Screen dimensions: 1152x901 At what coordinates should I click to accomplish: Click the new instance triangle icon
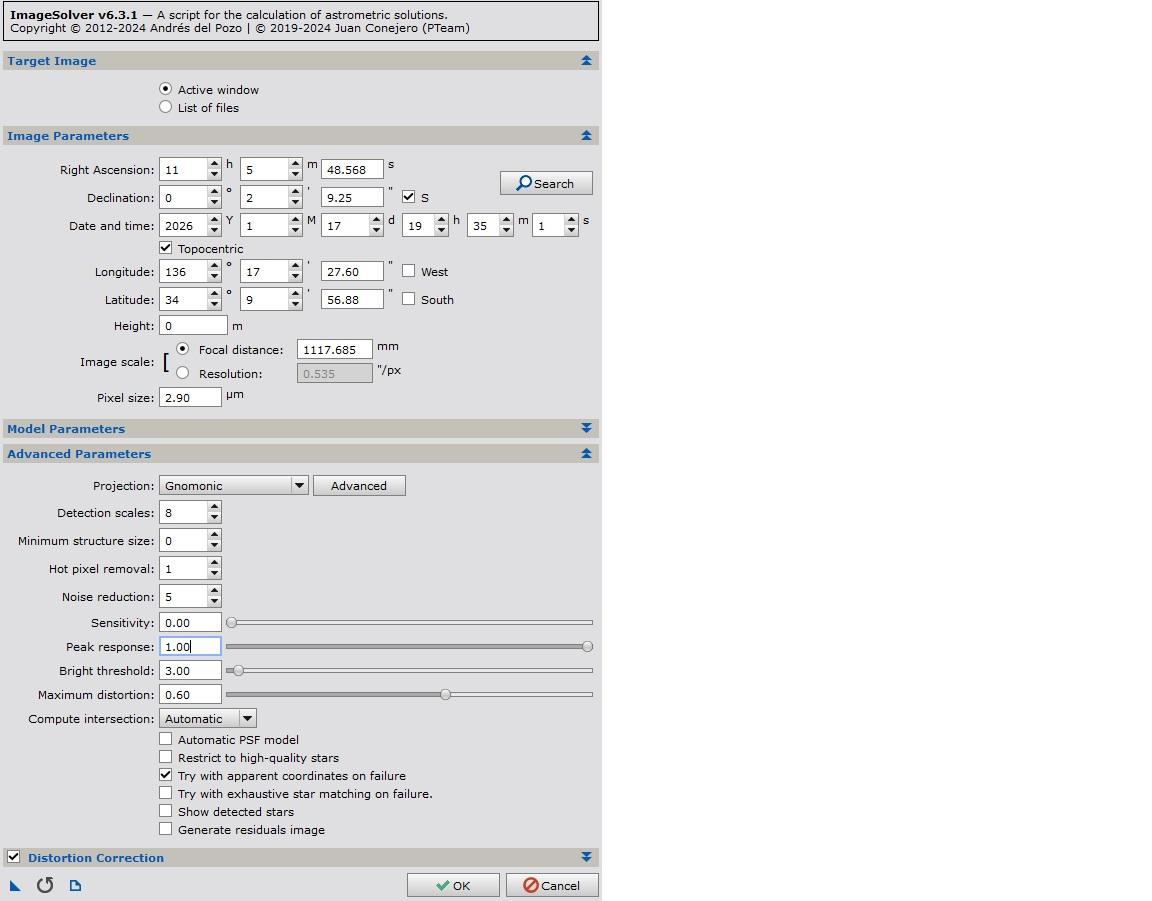coord(15,885)
